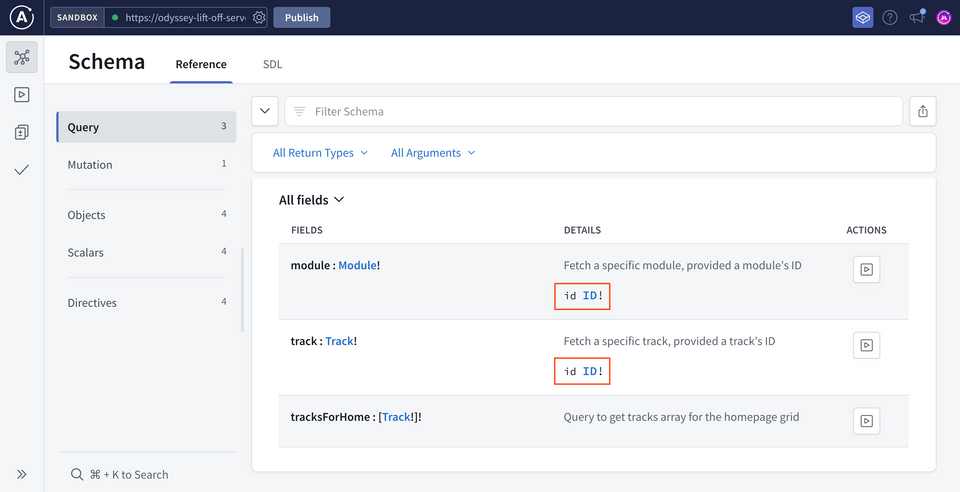Open the Explorer play sidebar icon
Image resolution: width=960 pixels, height=492 pixels.
click(22, 95)
